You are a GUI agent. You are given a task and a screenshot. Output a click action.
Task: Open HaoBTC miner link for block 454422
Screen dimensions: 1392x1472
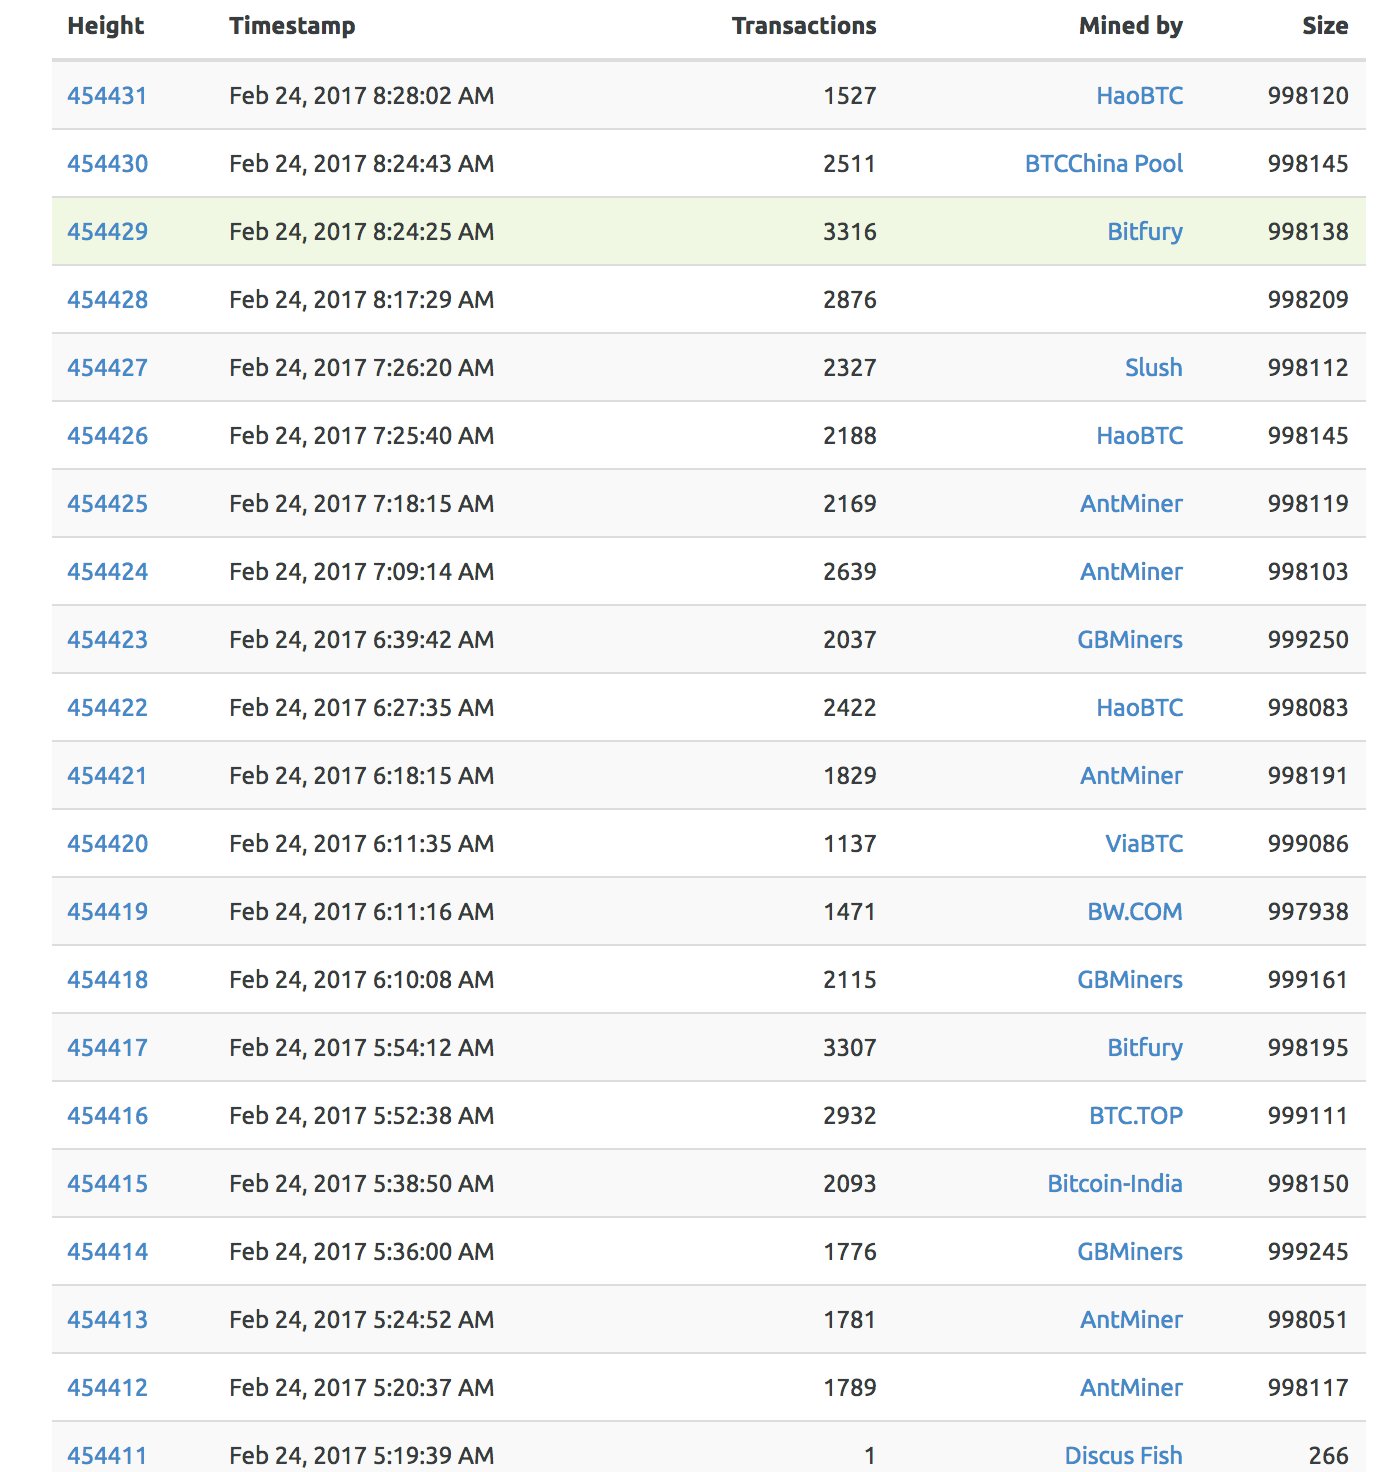coord(1139,708)
